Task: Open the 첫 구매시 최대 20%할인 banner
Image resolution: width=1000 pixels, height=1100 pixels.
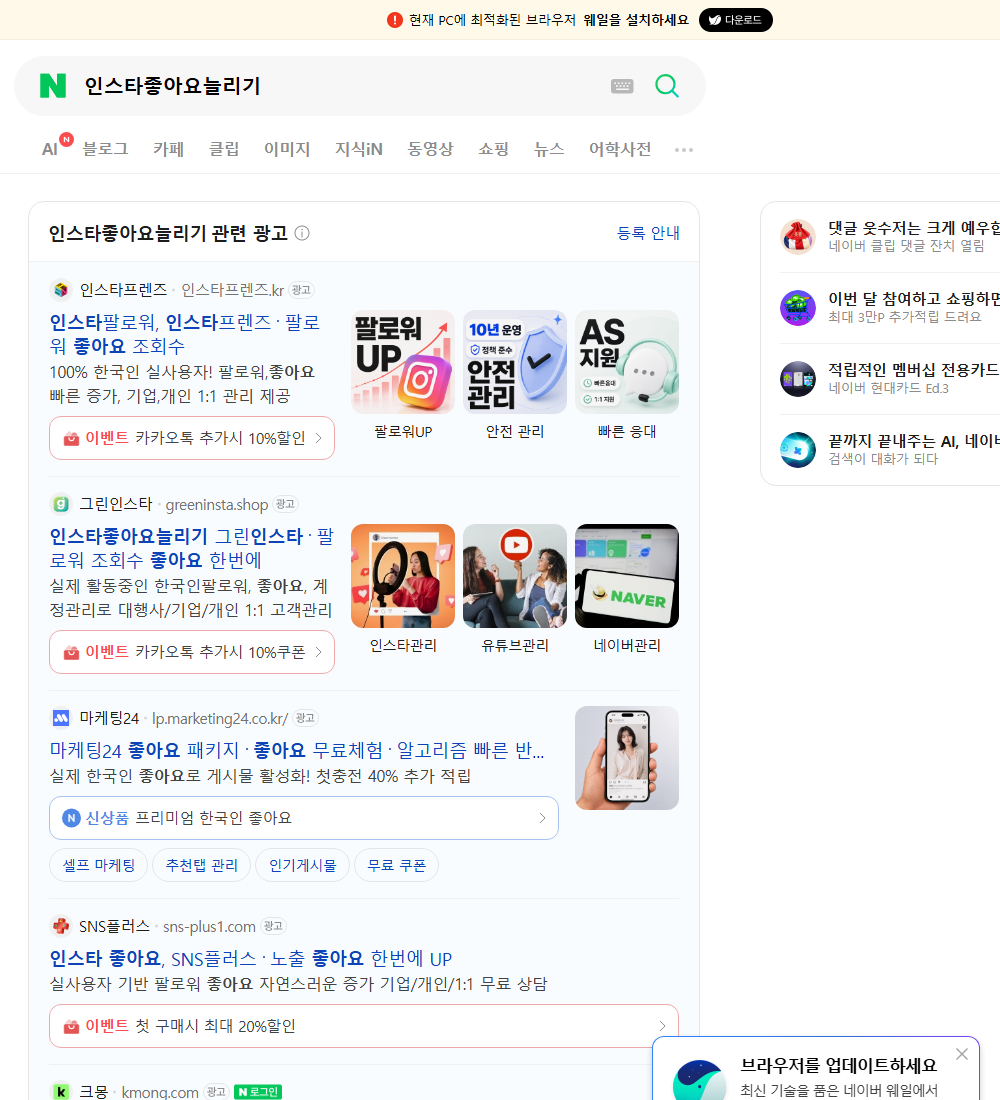Action: click(x=364, y=1026)
